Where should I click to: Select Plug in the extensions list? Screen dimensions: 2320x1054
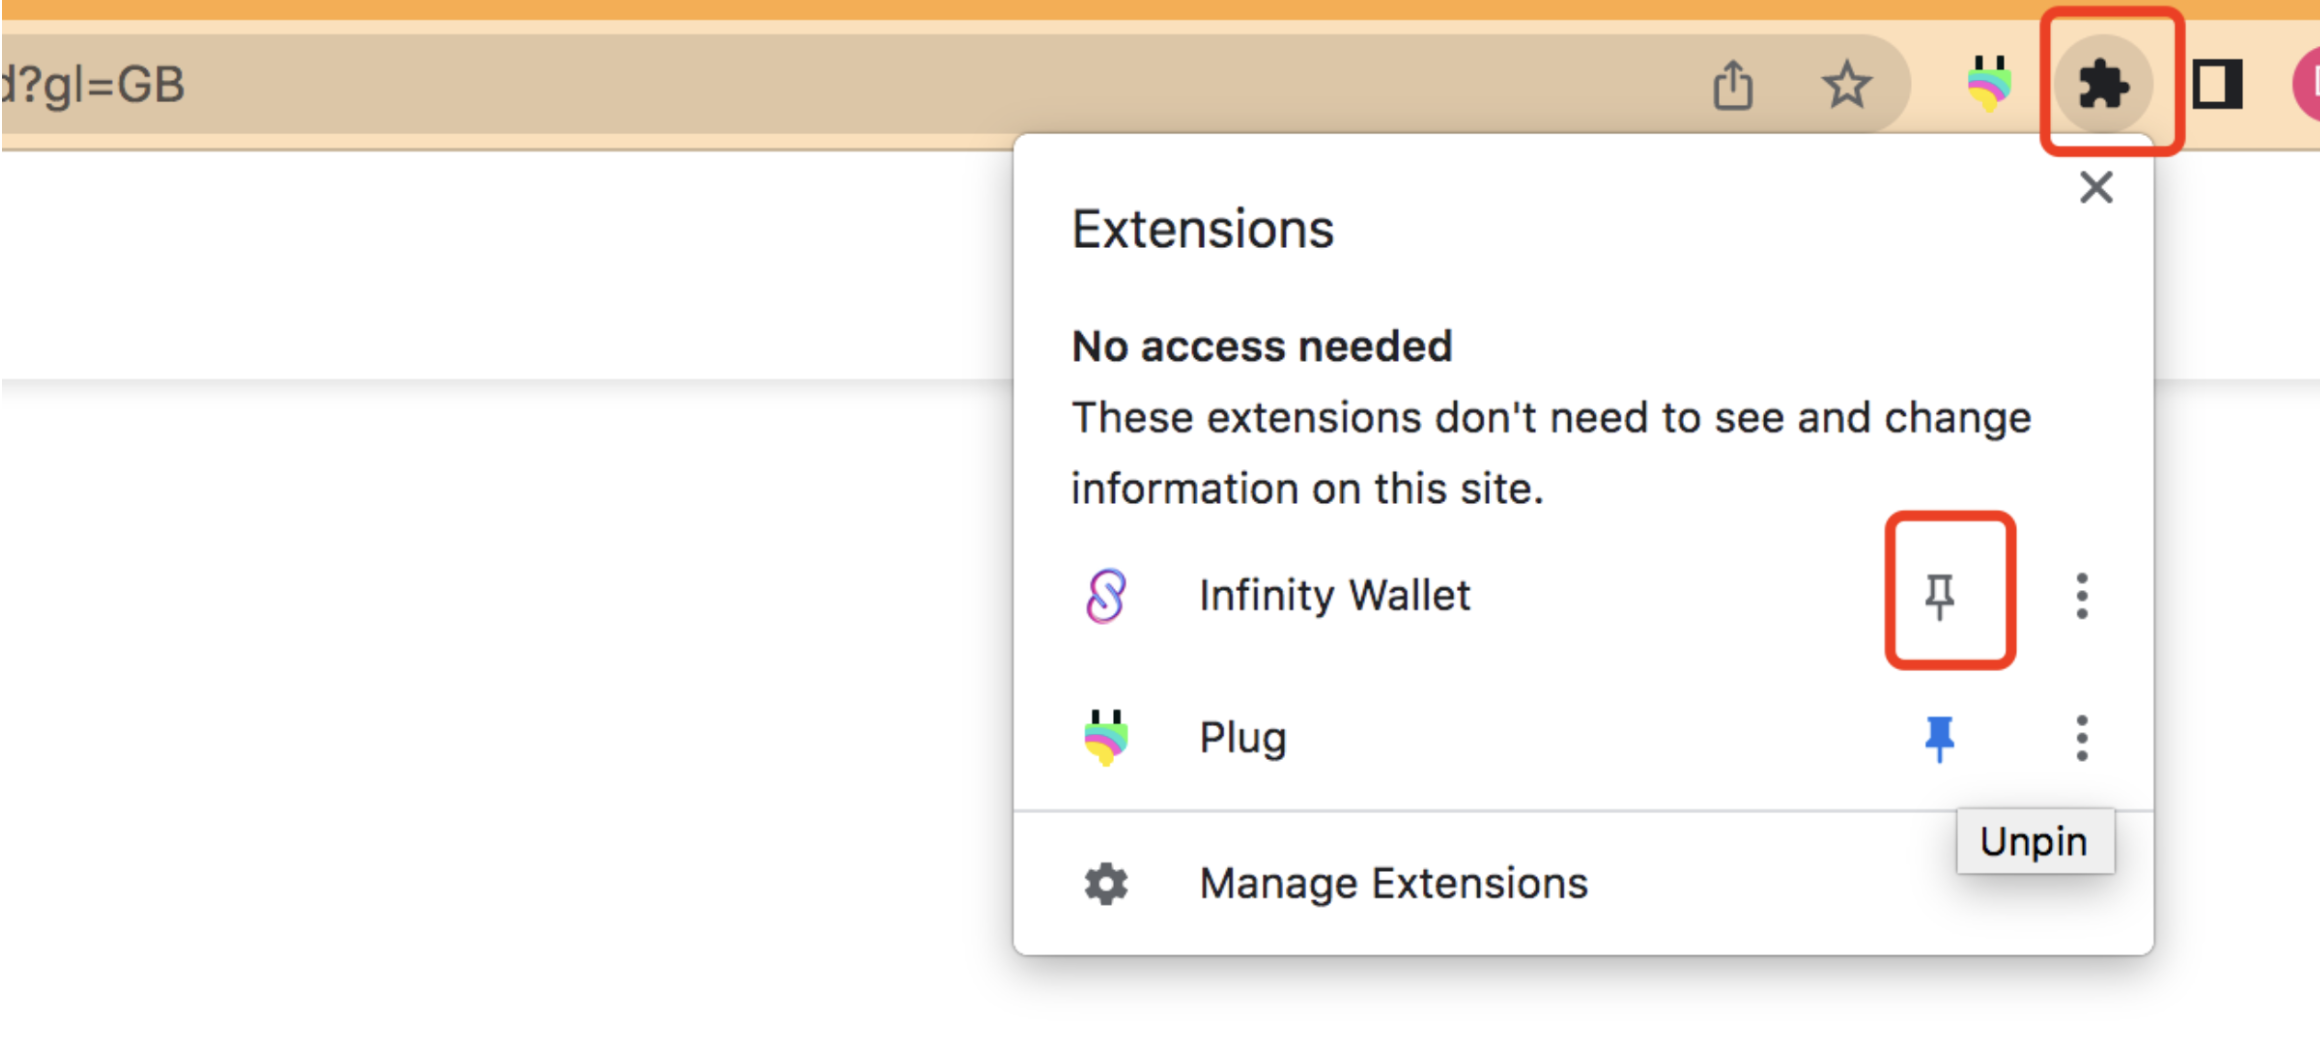point(1243,738)
